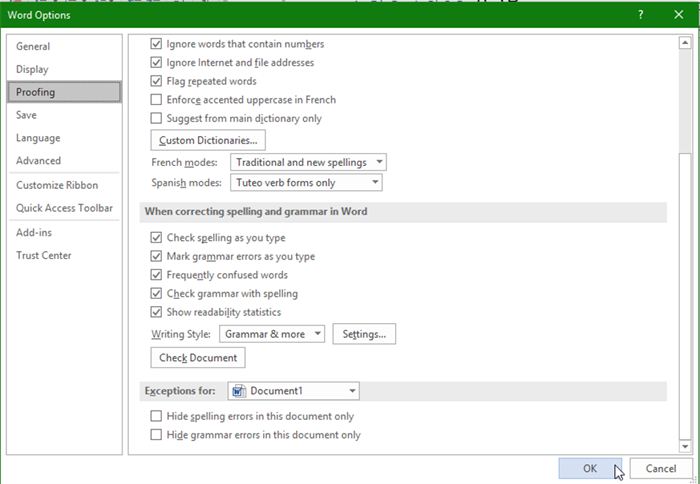
Task: Confirm changes with OK button
Action: coord(590,468)
